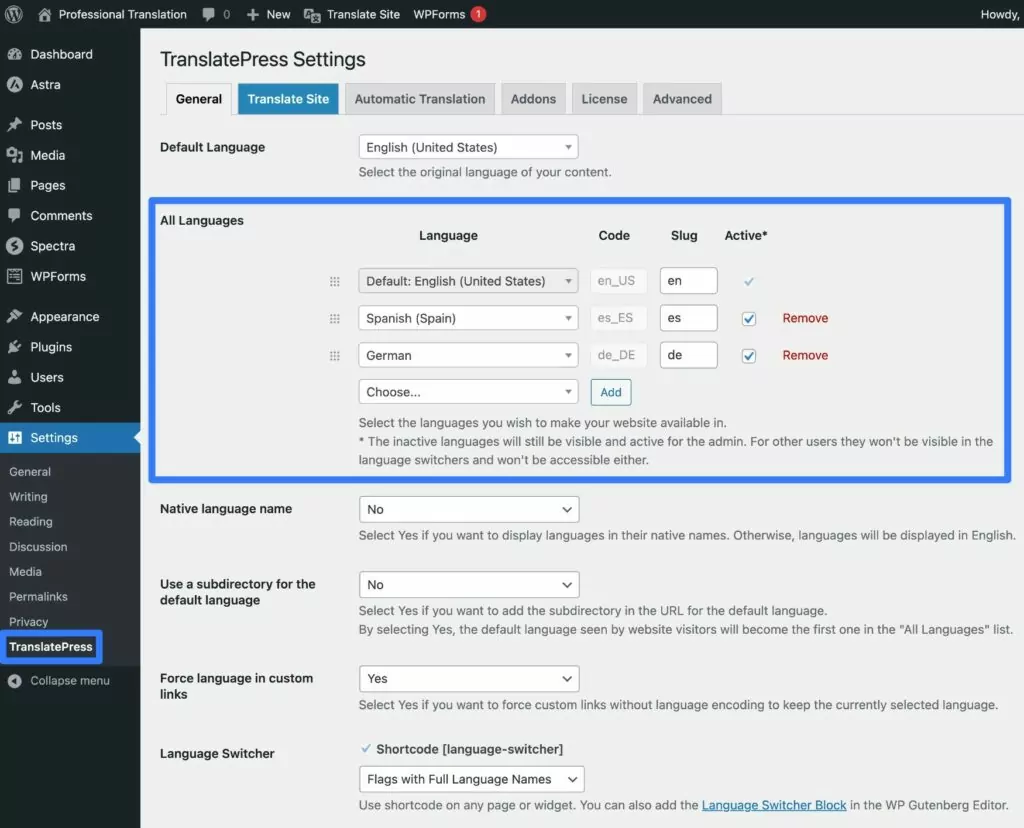Toggle the Shortcode language-switcher checkmark
The height and width of the screenshot is (828, 1024).
pos(366,748)
